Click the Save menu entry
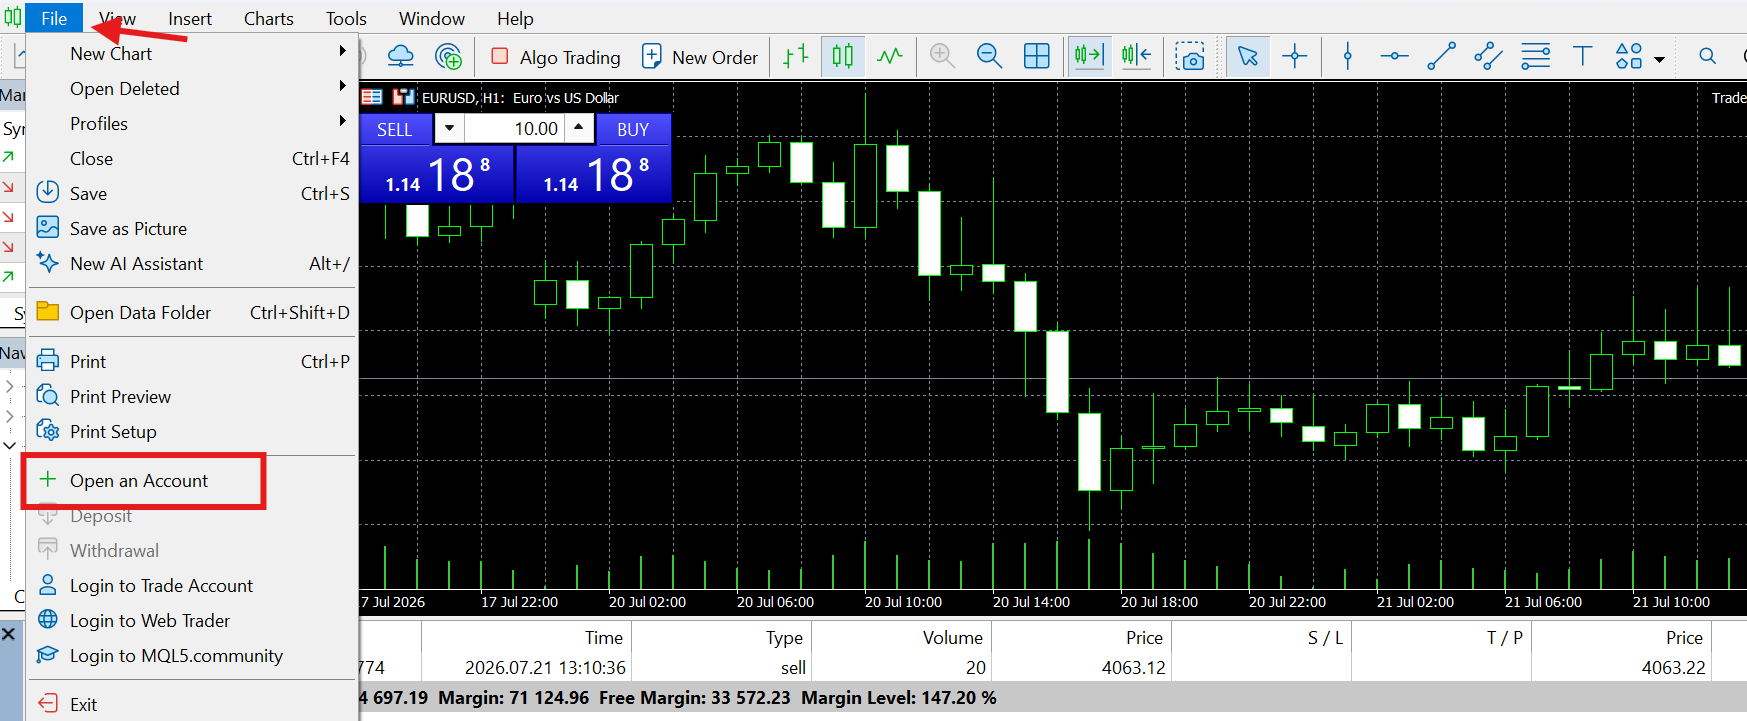Viewport: 1747px width, 721px height. (192, 193)
